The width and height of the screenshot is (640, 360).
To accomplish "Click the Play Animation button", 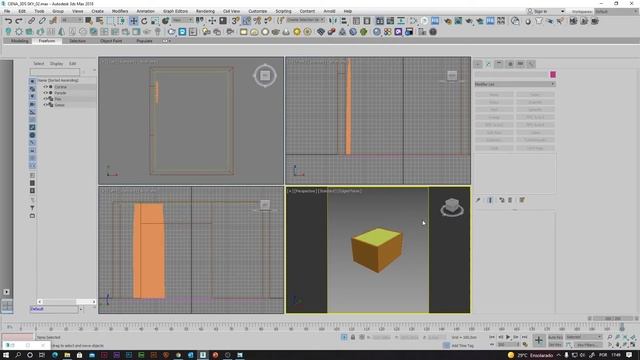I will click(508, 338).
